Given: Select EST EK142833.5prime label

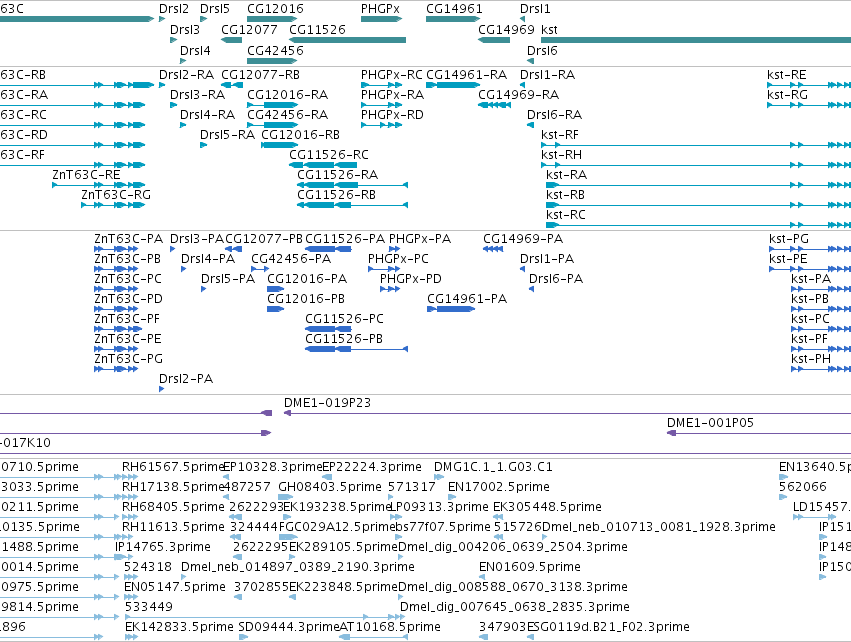Looking at the screenshot, I should click(180, 627).
